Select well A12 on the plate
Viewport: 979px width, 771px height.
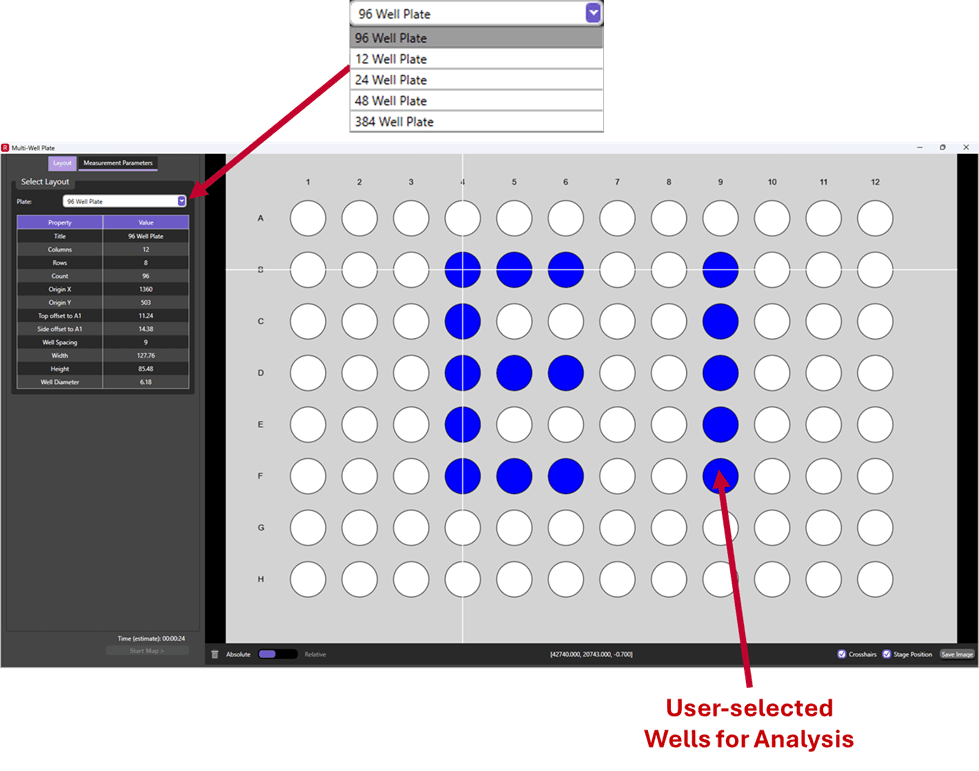875,219
